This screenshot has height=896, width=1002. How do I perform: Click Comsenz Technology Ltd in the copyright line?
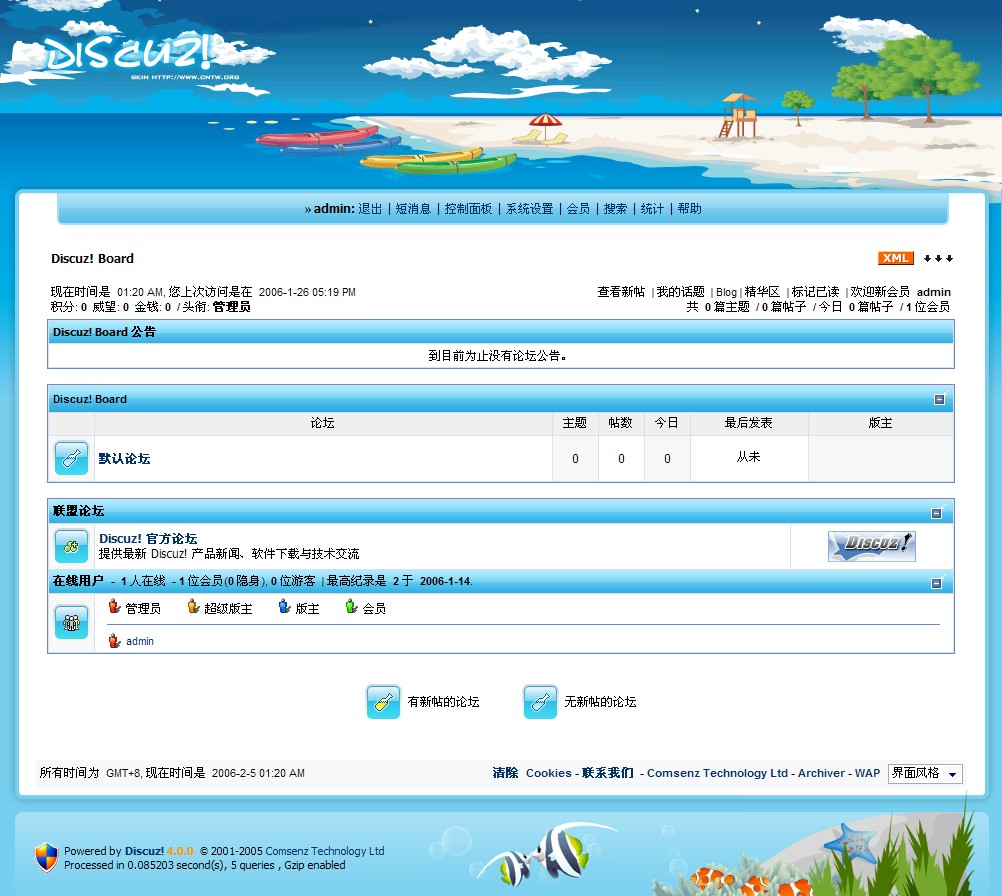[325, 851]
